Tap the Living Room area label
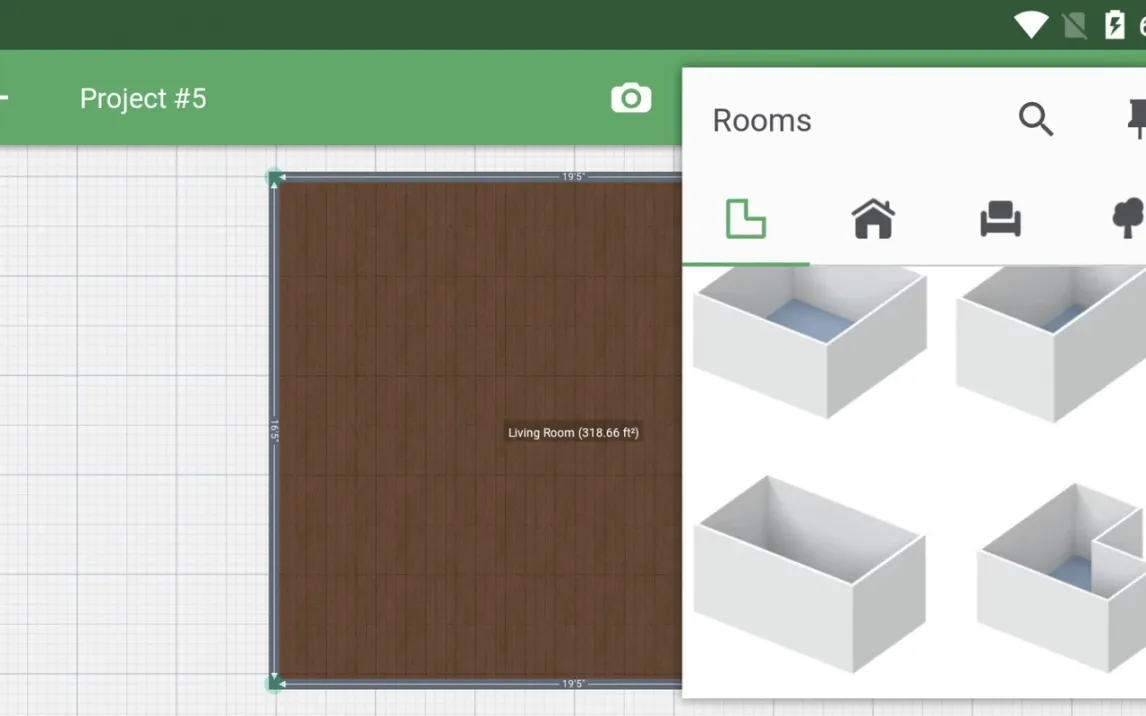Screen dimensions: 1146x716 tap(573, 433)
